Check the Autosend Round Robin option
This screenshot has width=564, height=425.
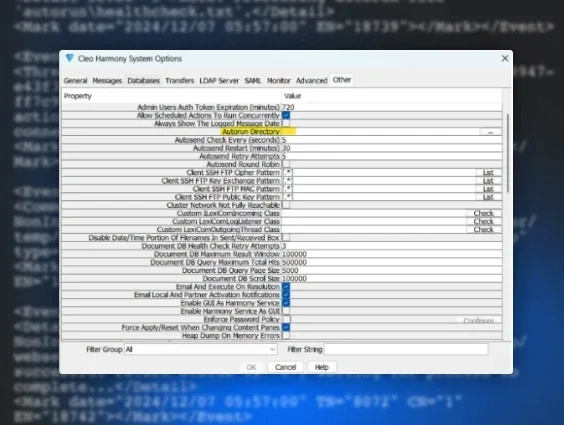[286, 164]
